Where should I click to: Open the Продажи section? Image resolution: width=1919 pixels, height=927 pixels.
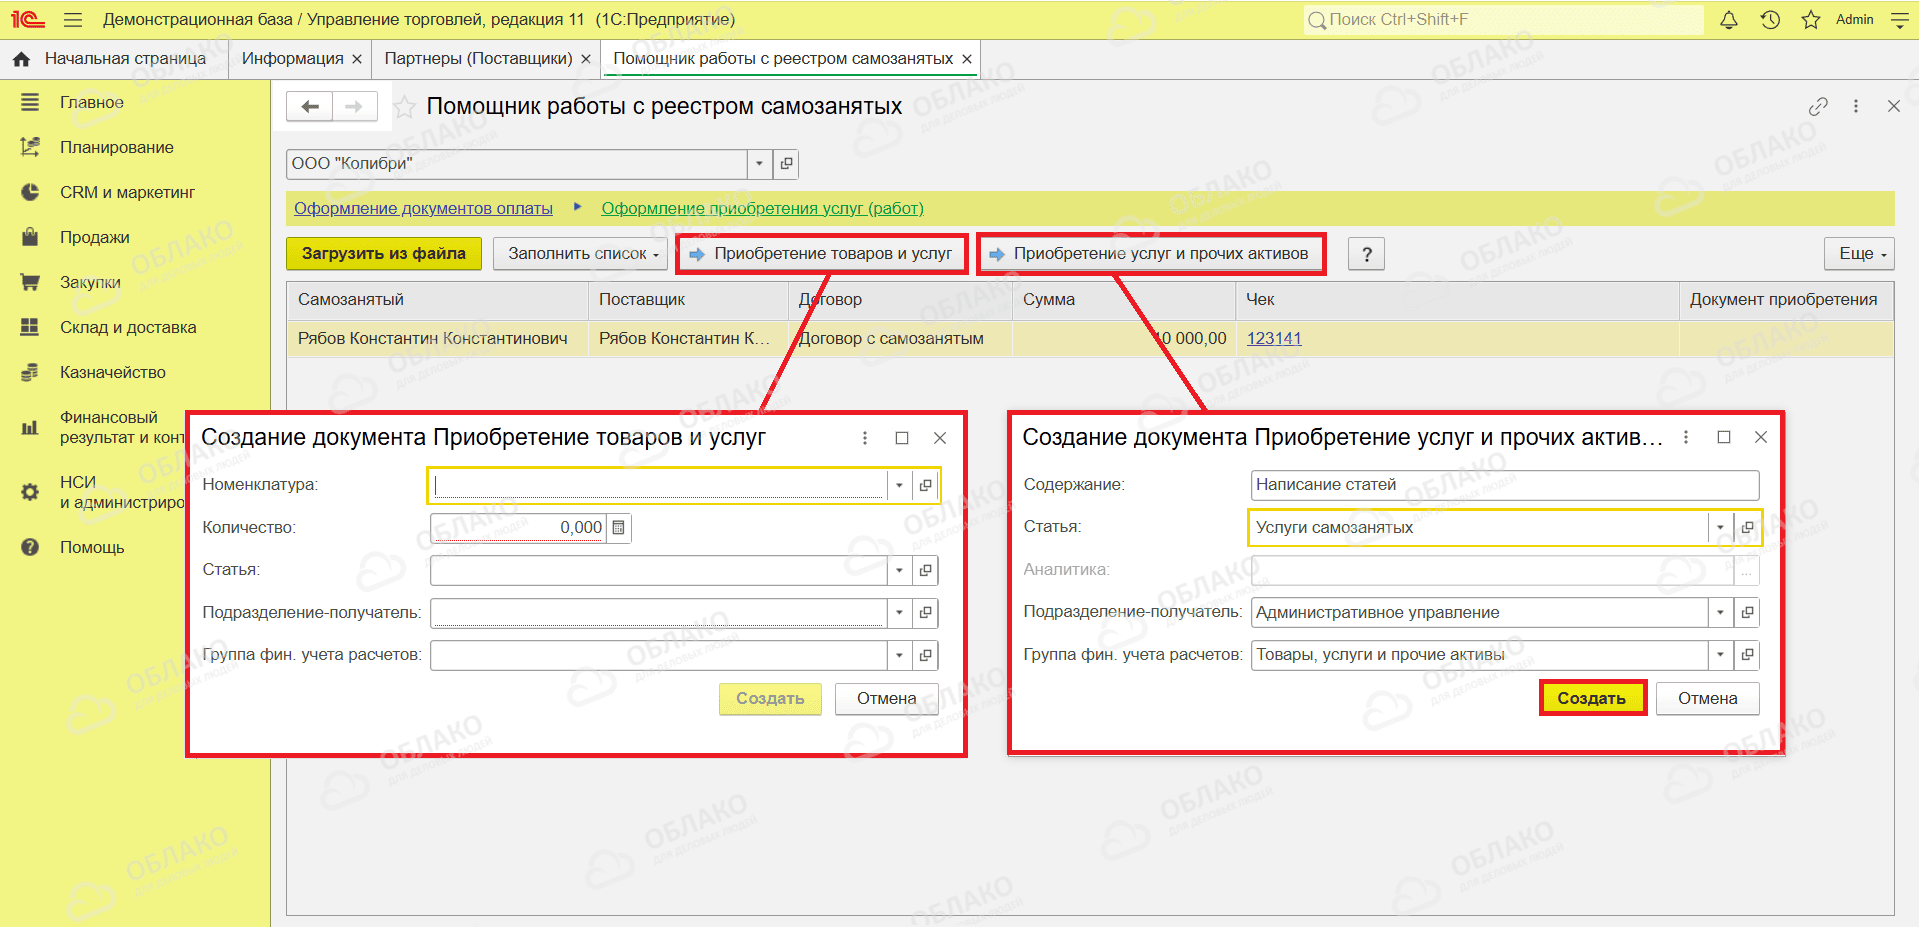click(x=95, y=237)
